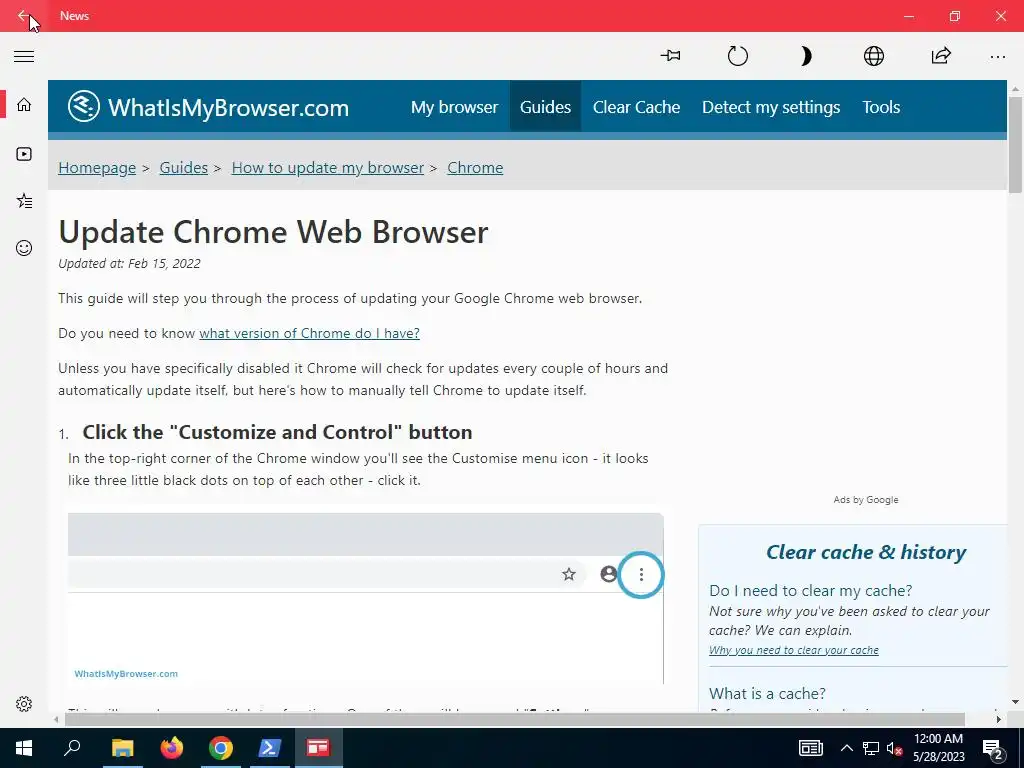Click the Update Chrome Web Browser heading
1024x768 pixels.
tap(274, 232)
